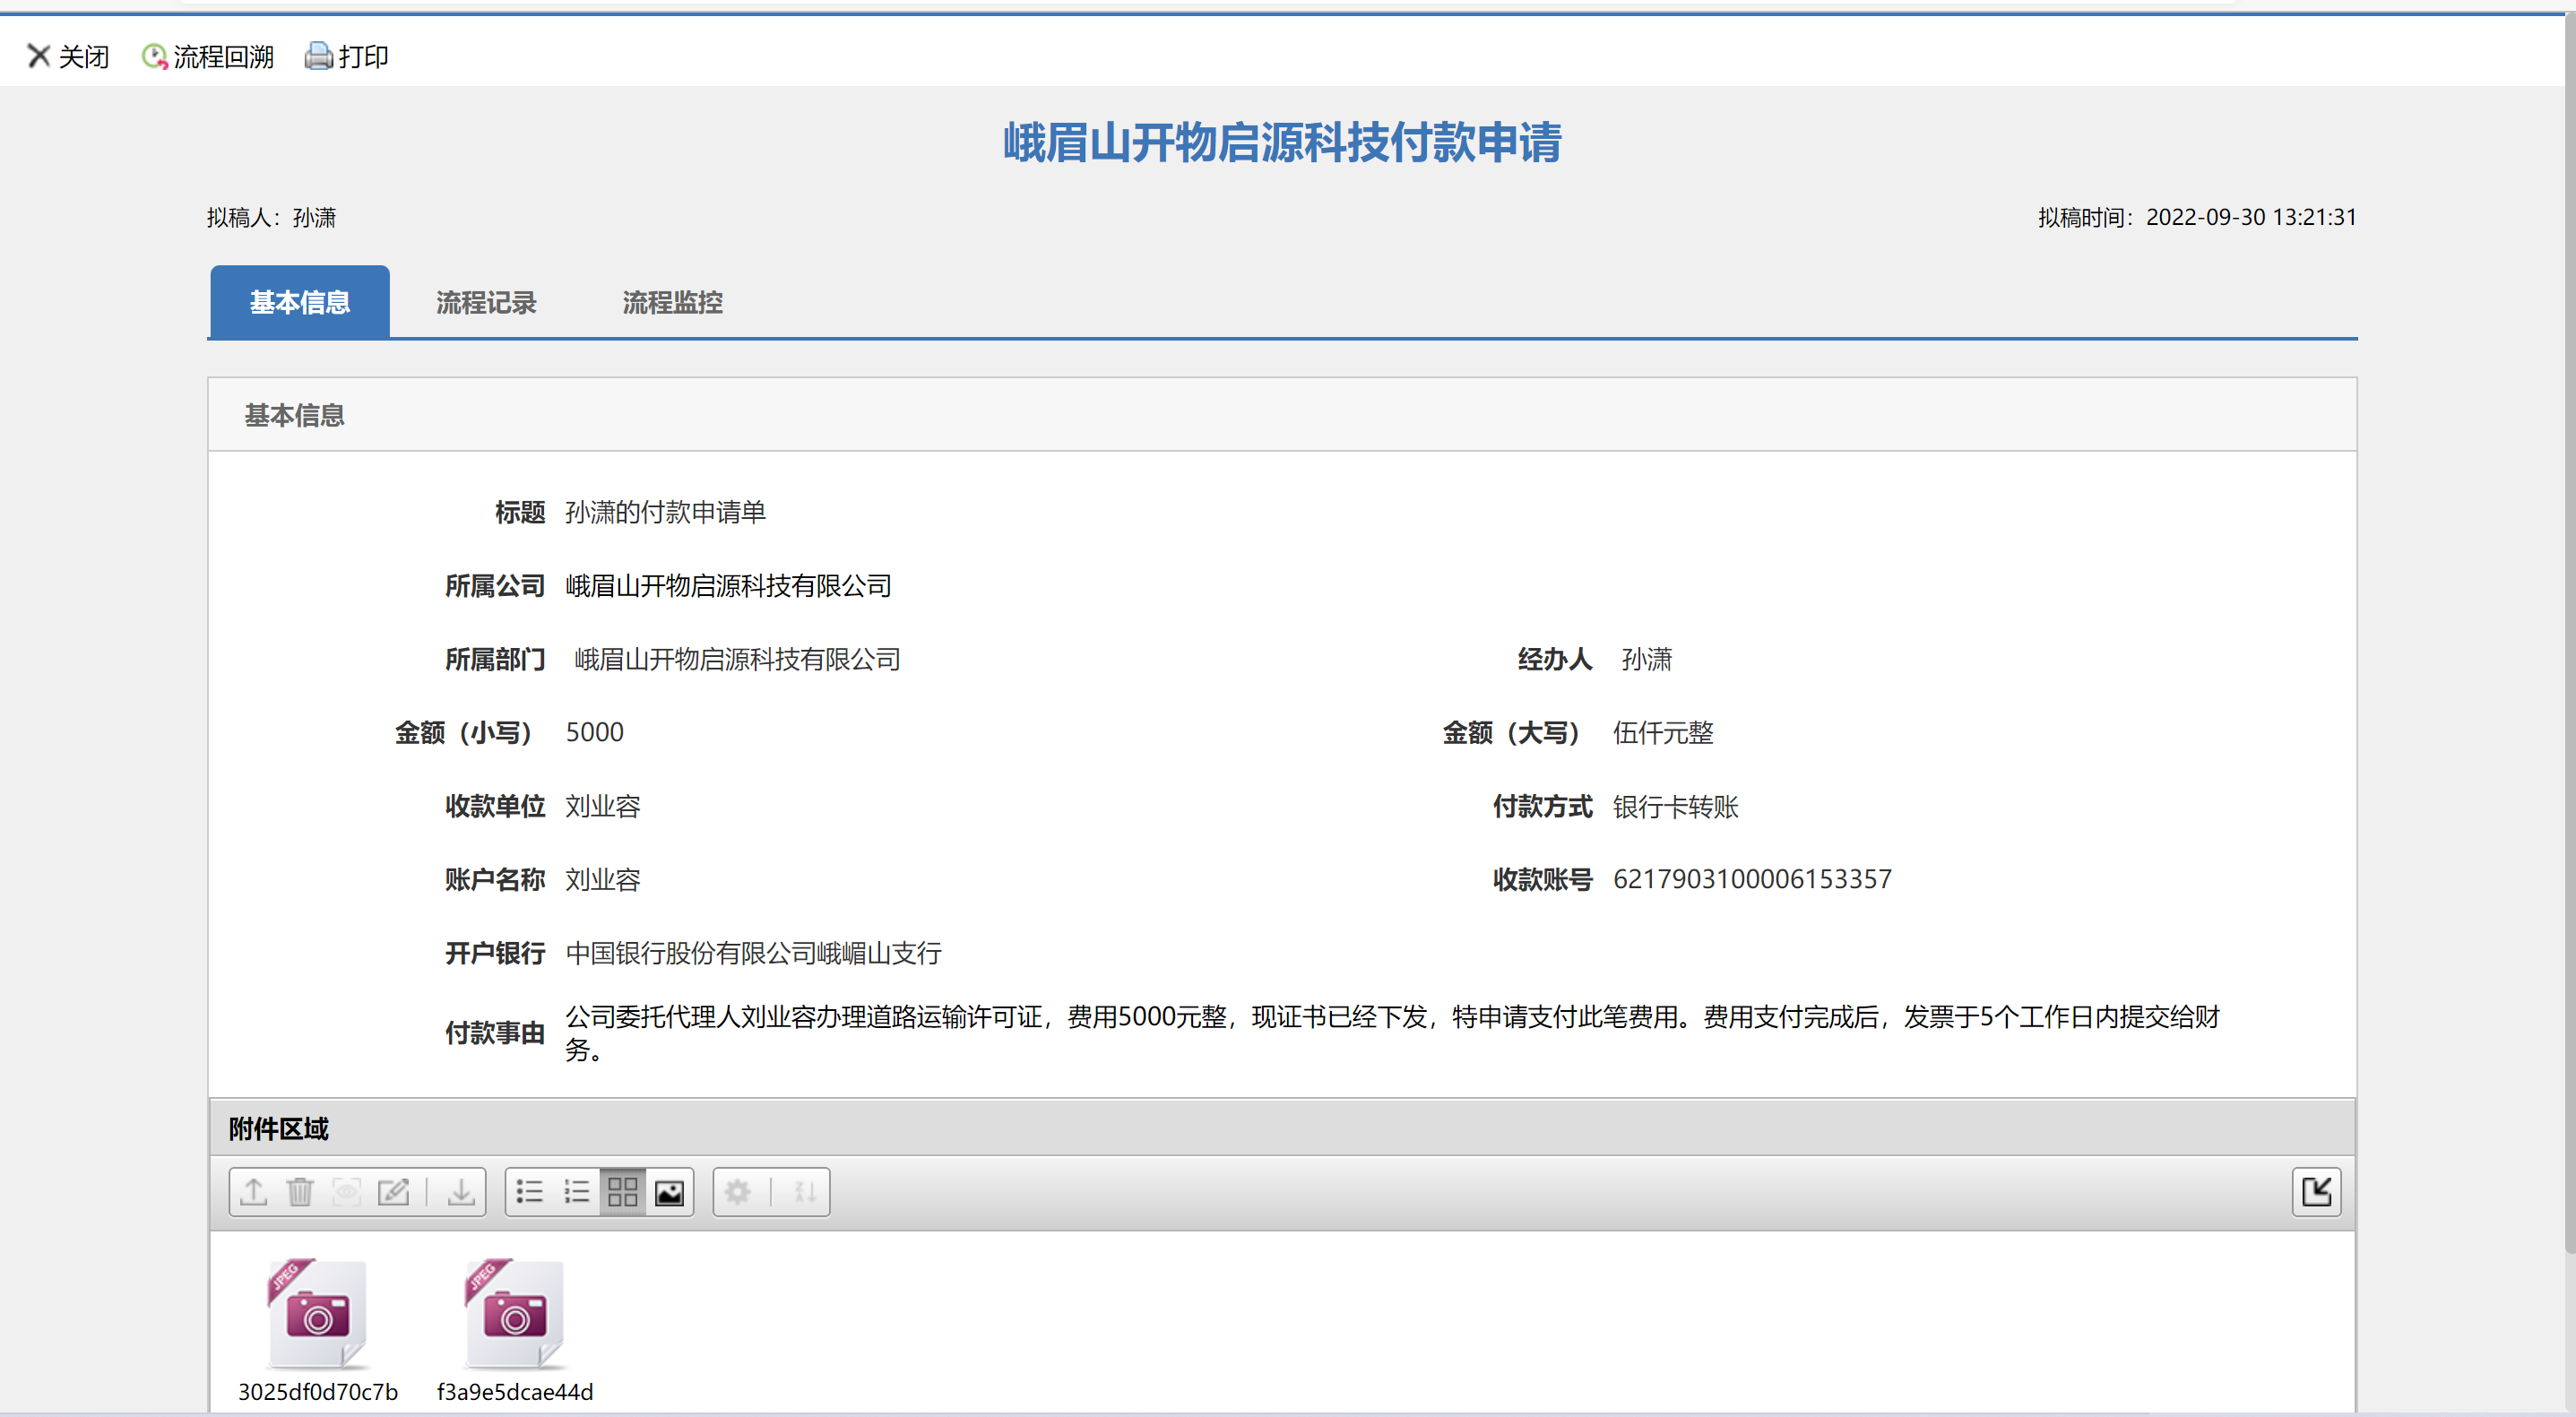Switch attachments to bulleted list view

click(529, 1191)
